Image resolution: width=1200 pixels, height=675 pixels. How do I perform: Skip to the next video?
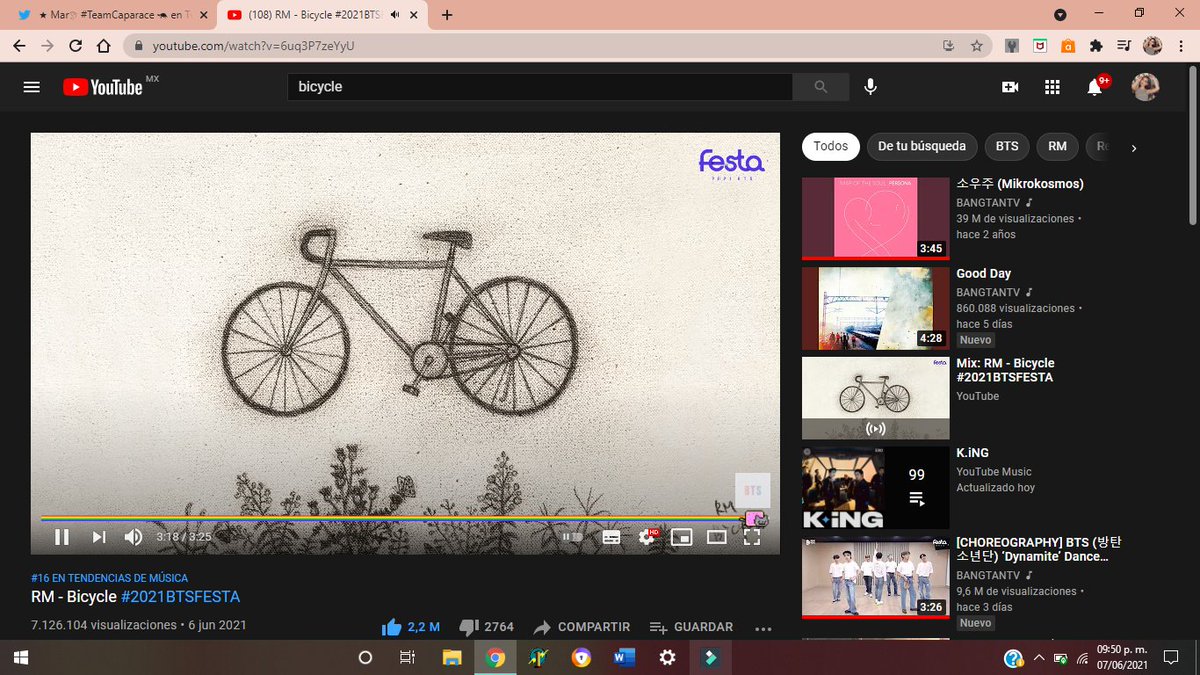[99, 537]
